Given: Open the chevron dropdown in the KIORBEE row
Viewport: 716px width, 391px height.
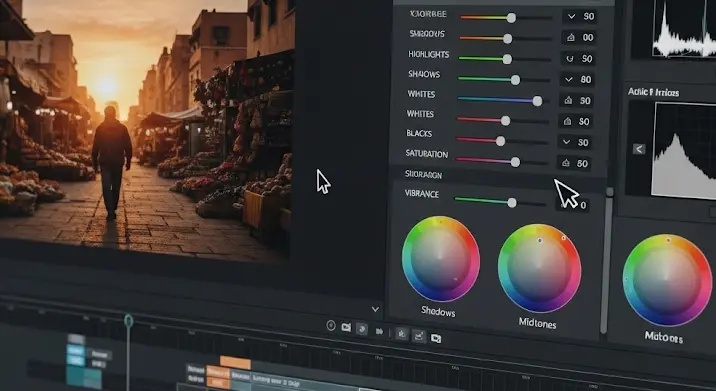Looking at the screenshot, I should (571, 16).
